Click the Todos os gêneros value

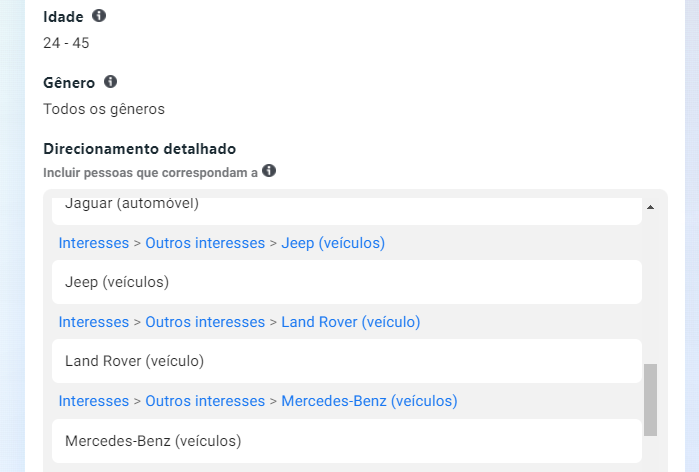pyautogui.click(x=104, y=109)
